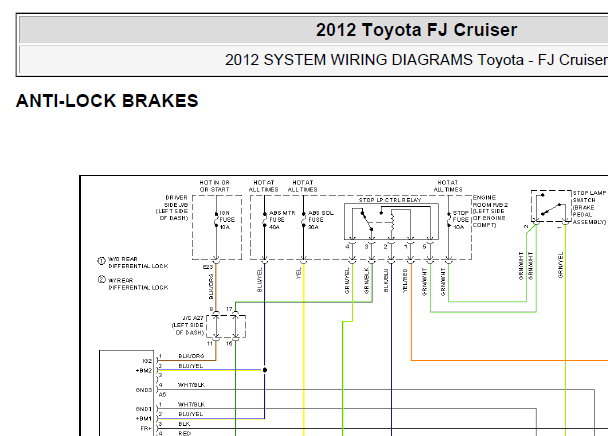
Task: Click the 'A5' connector label
Action: coord(162,394)
